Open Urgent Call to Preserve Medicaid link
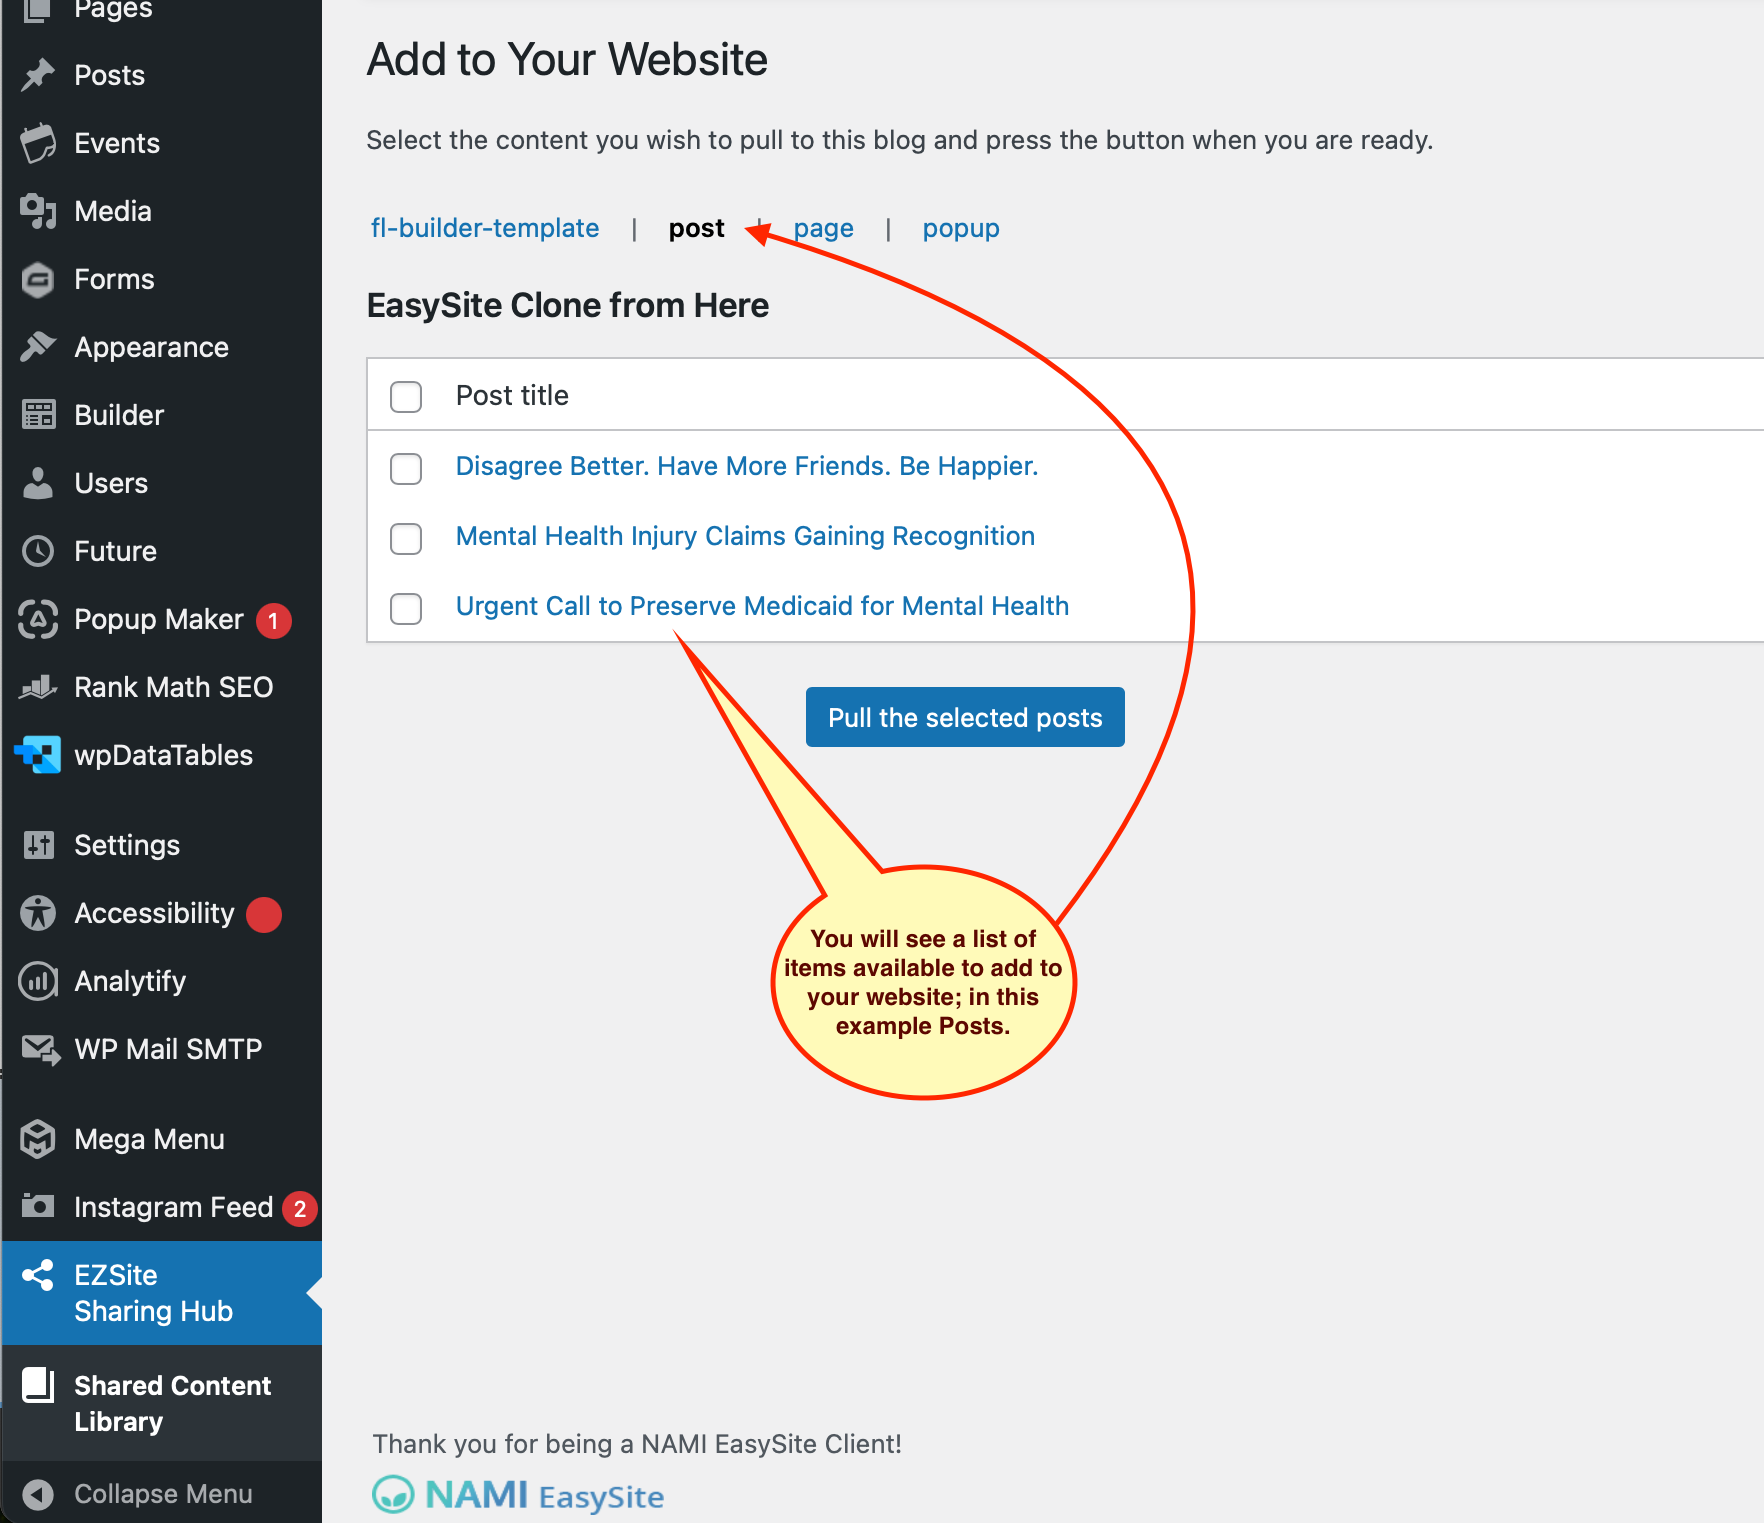The height and width of the screenshot is (1523, 1764). (x=762, y=606)
